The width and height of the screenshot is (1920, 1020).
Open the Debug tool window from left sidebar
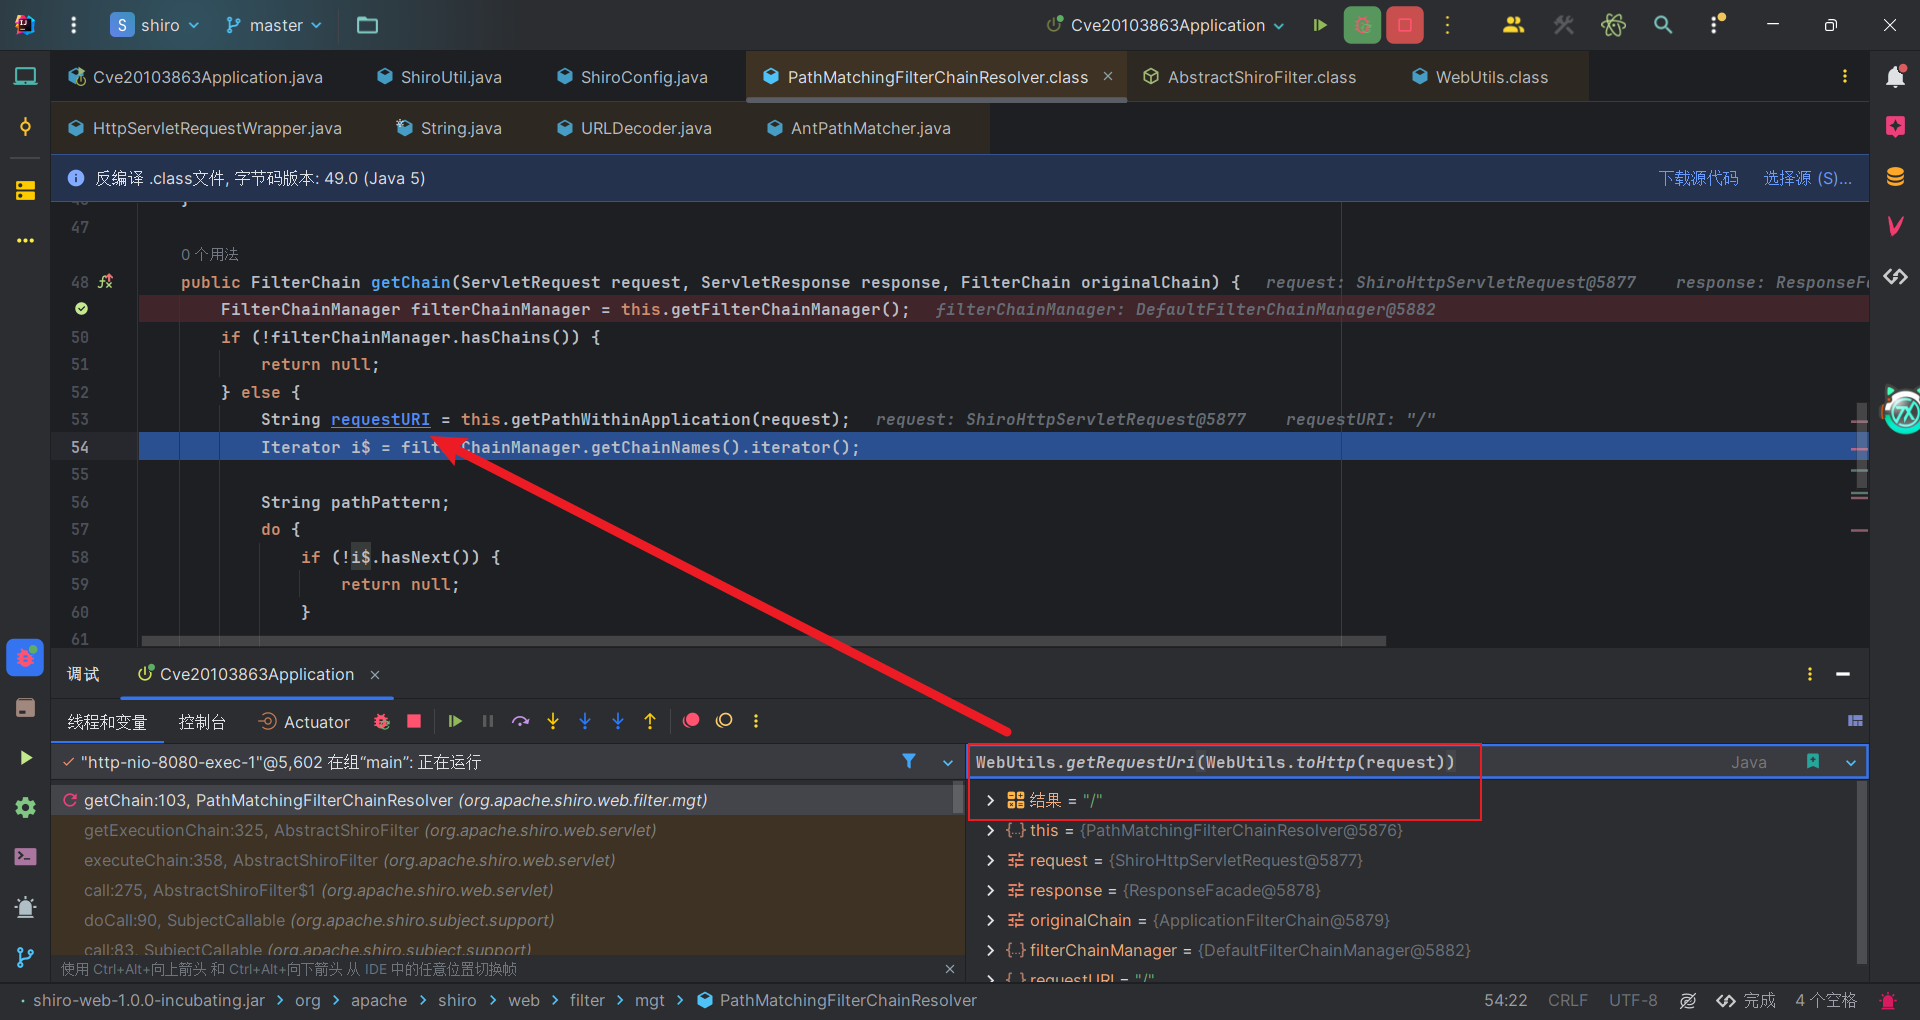pyautogui.click(x=25, y=657)
